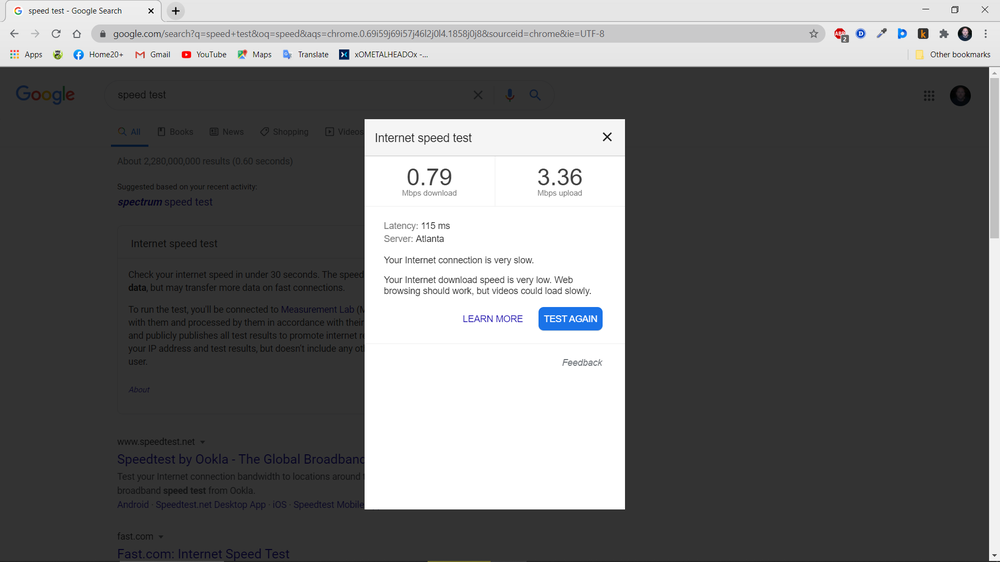Open the Extensions puzzle piece menu

click(x=943, y=33)
